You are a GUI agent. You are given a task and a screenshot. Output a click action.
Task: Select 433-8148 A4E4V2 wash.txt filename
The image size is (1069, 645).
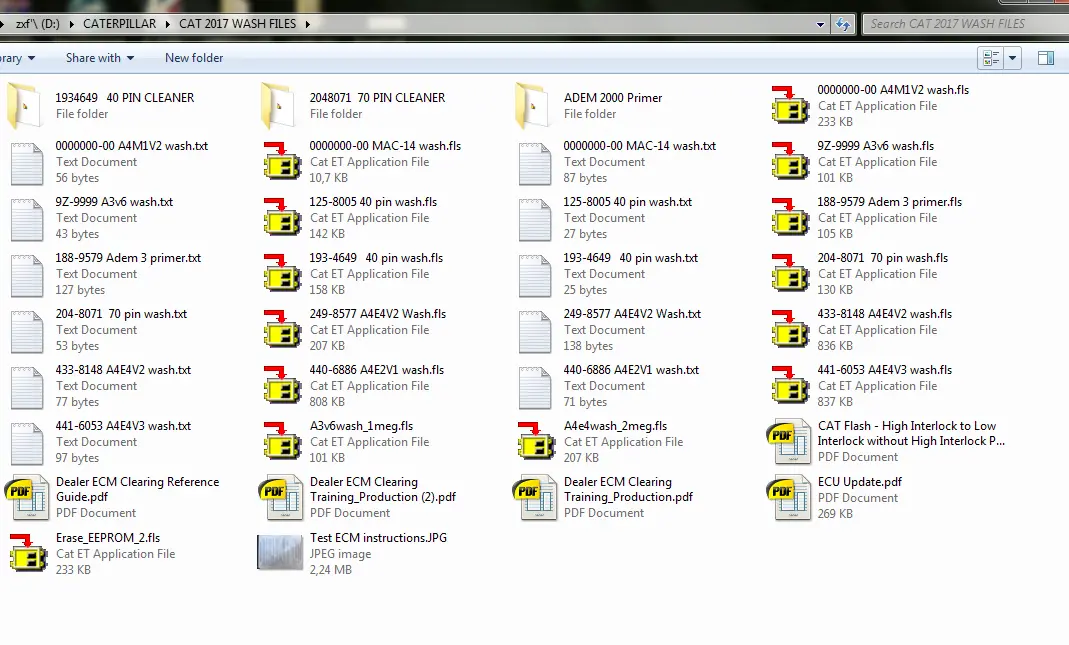(123, 370)
